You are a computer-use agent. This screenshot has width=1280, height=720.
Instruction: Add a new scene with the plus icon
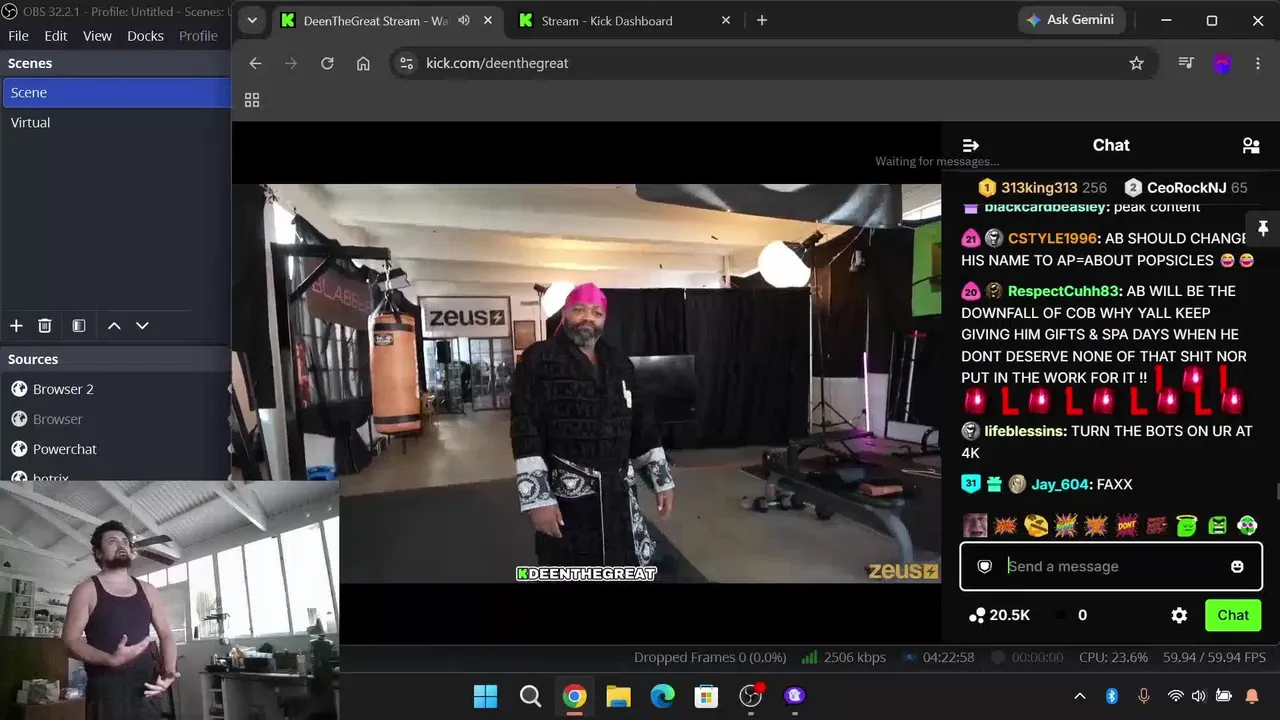[x=16, y=325]
